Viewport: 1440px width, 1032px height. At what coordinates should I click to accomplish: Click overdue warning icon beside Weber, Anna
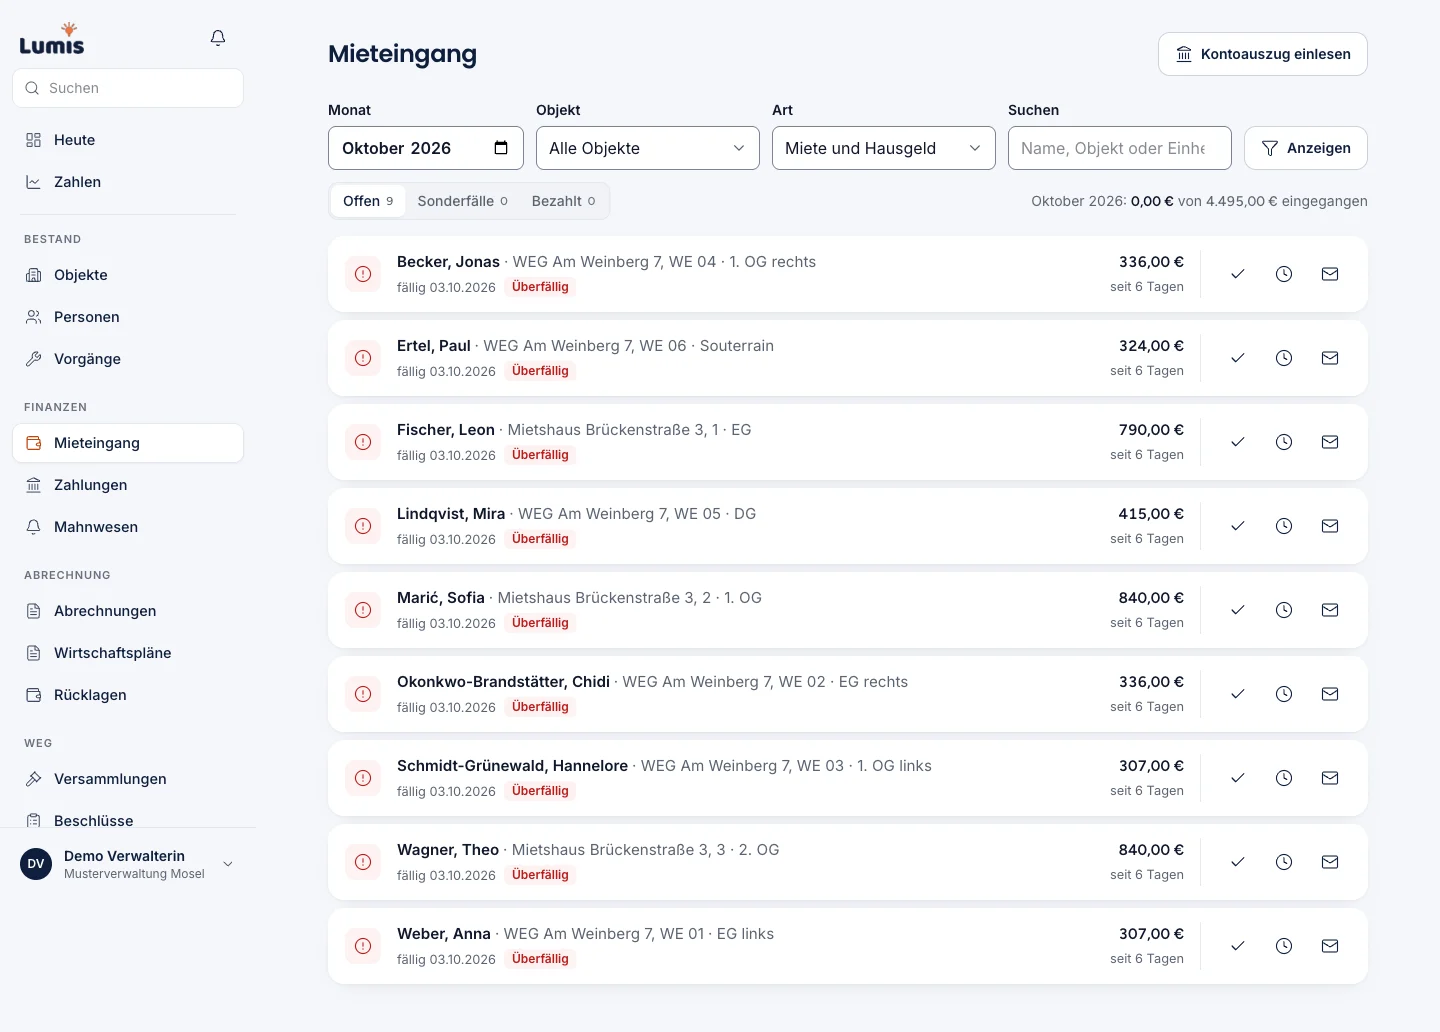pos(363,946)
